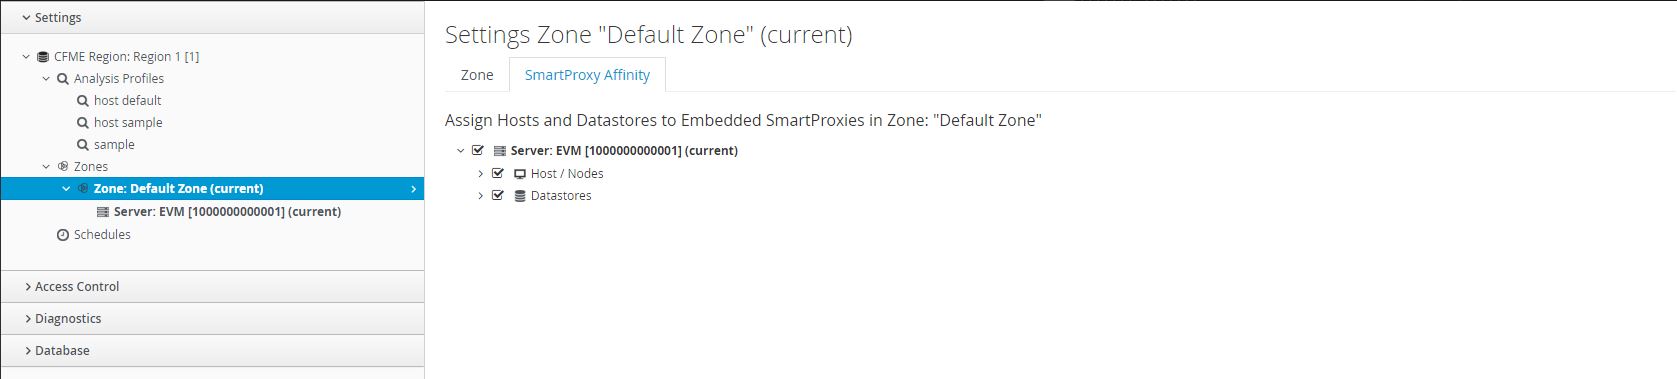The width and height of the screenshot is (1677, 379).
Task: Select the host sample analysis profile
Action: (x=128, y=123)
